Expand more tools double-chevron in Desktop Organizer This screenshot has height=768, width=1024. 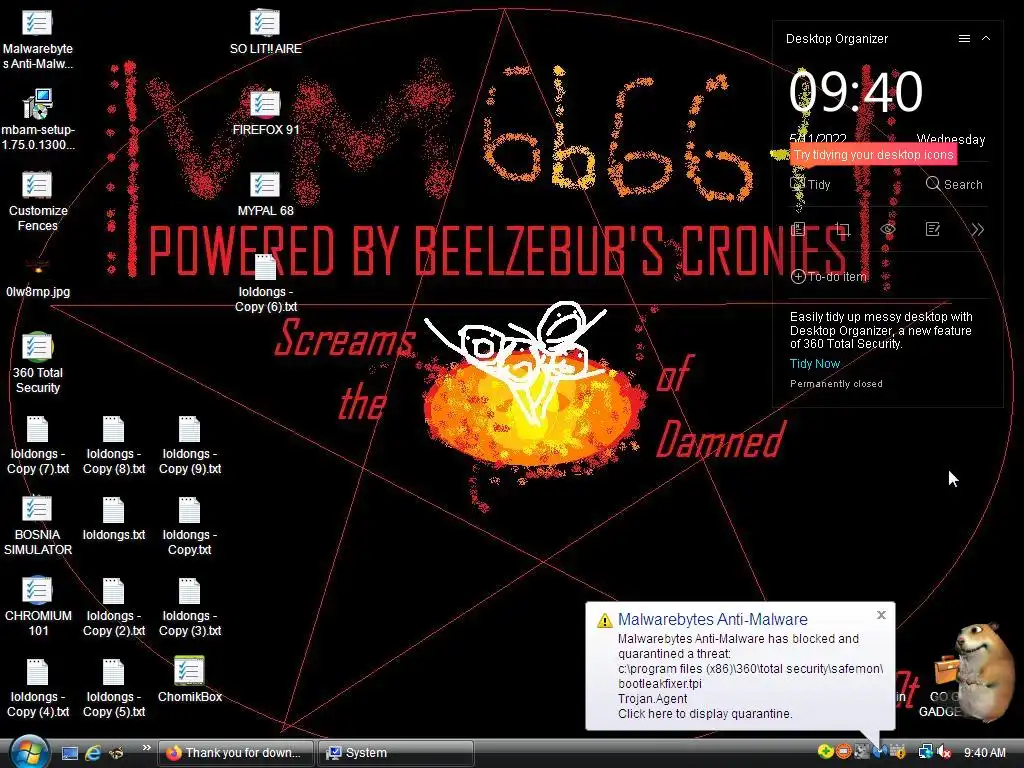point(978,229)
